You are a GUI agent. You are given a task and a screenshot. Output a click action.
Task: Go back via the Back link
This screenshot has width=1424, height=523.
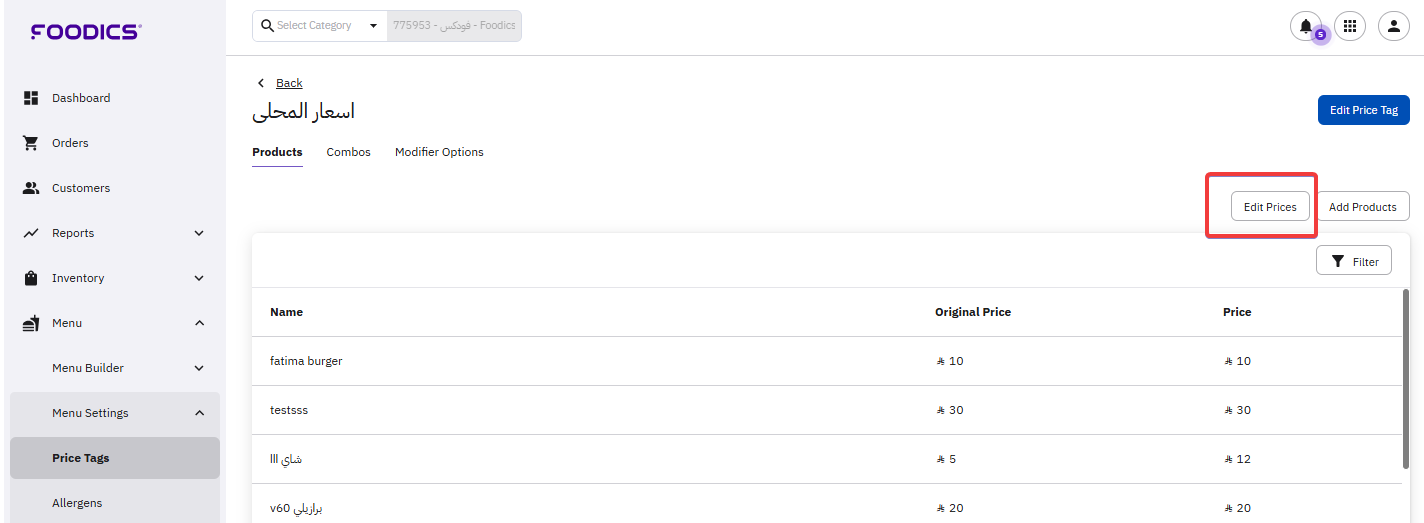(289, 83)
